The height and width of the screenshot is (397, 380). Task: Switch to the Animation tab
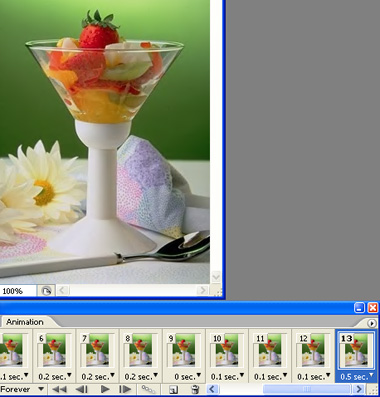pyautogui.click(x=25, y=322)
